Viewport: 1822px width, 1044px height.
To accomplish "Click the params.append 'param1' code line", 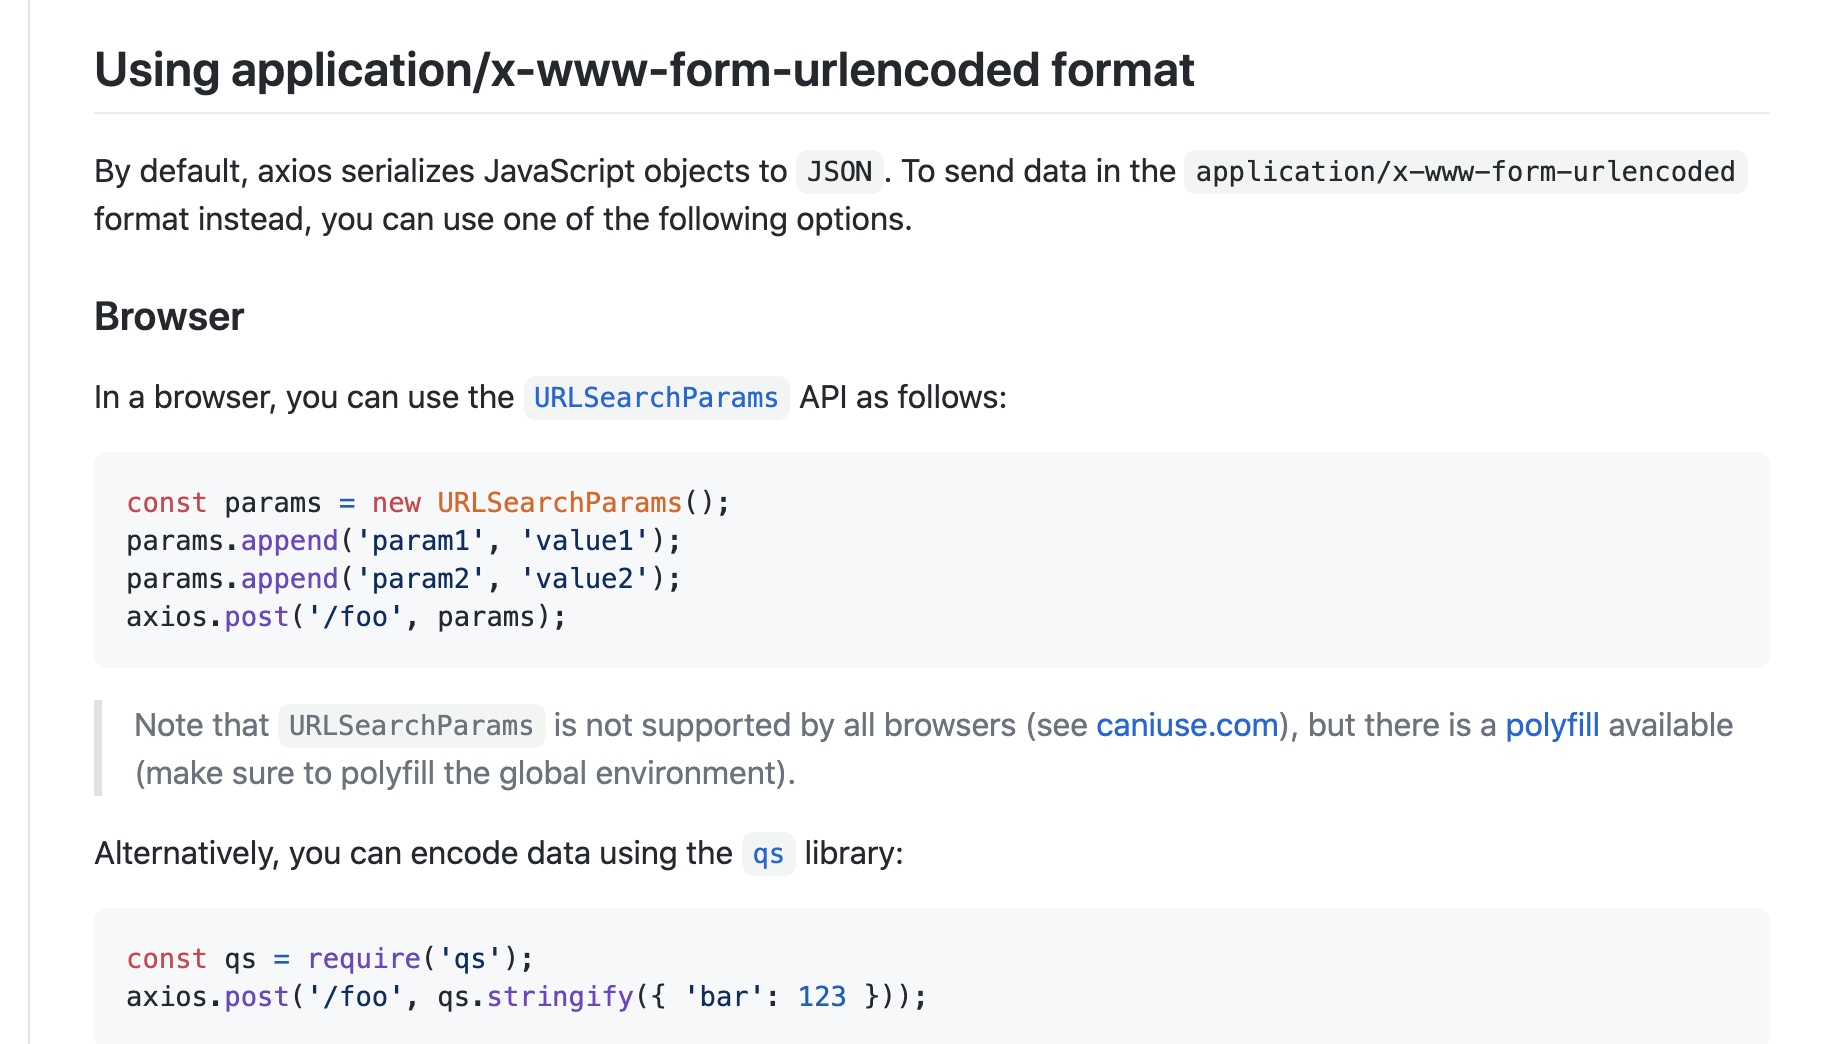I will tap(403, 541).
